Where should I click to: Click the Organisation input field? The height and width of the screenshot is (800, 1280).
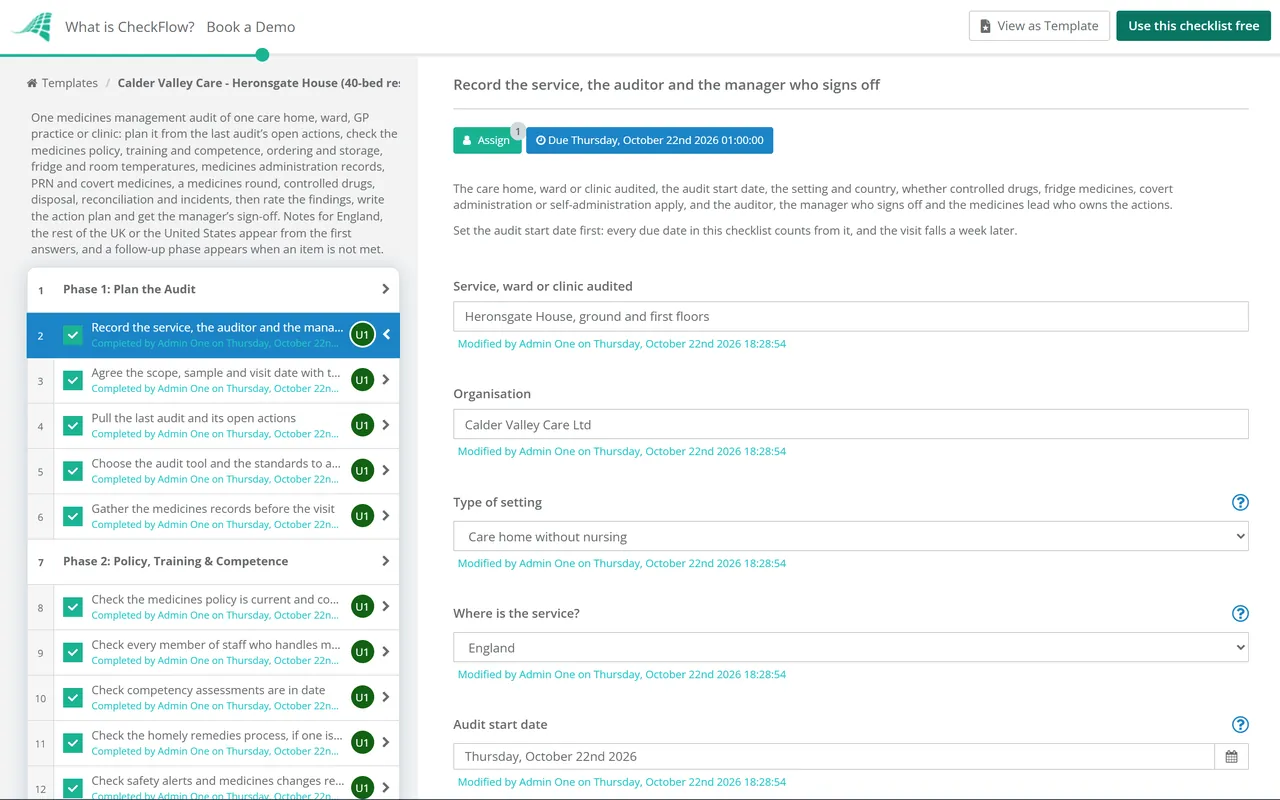tap(851, 424)
